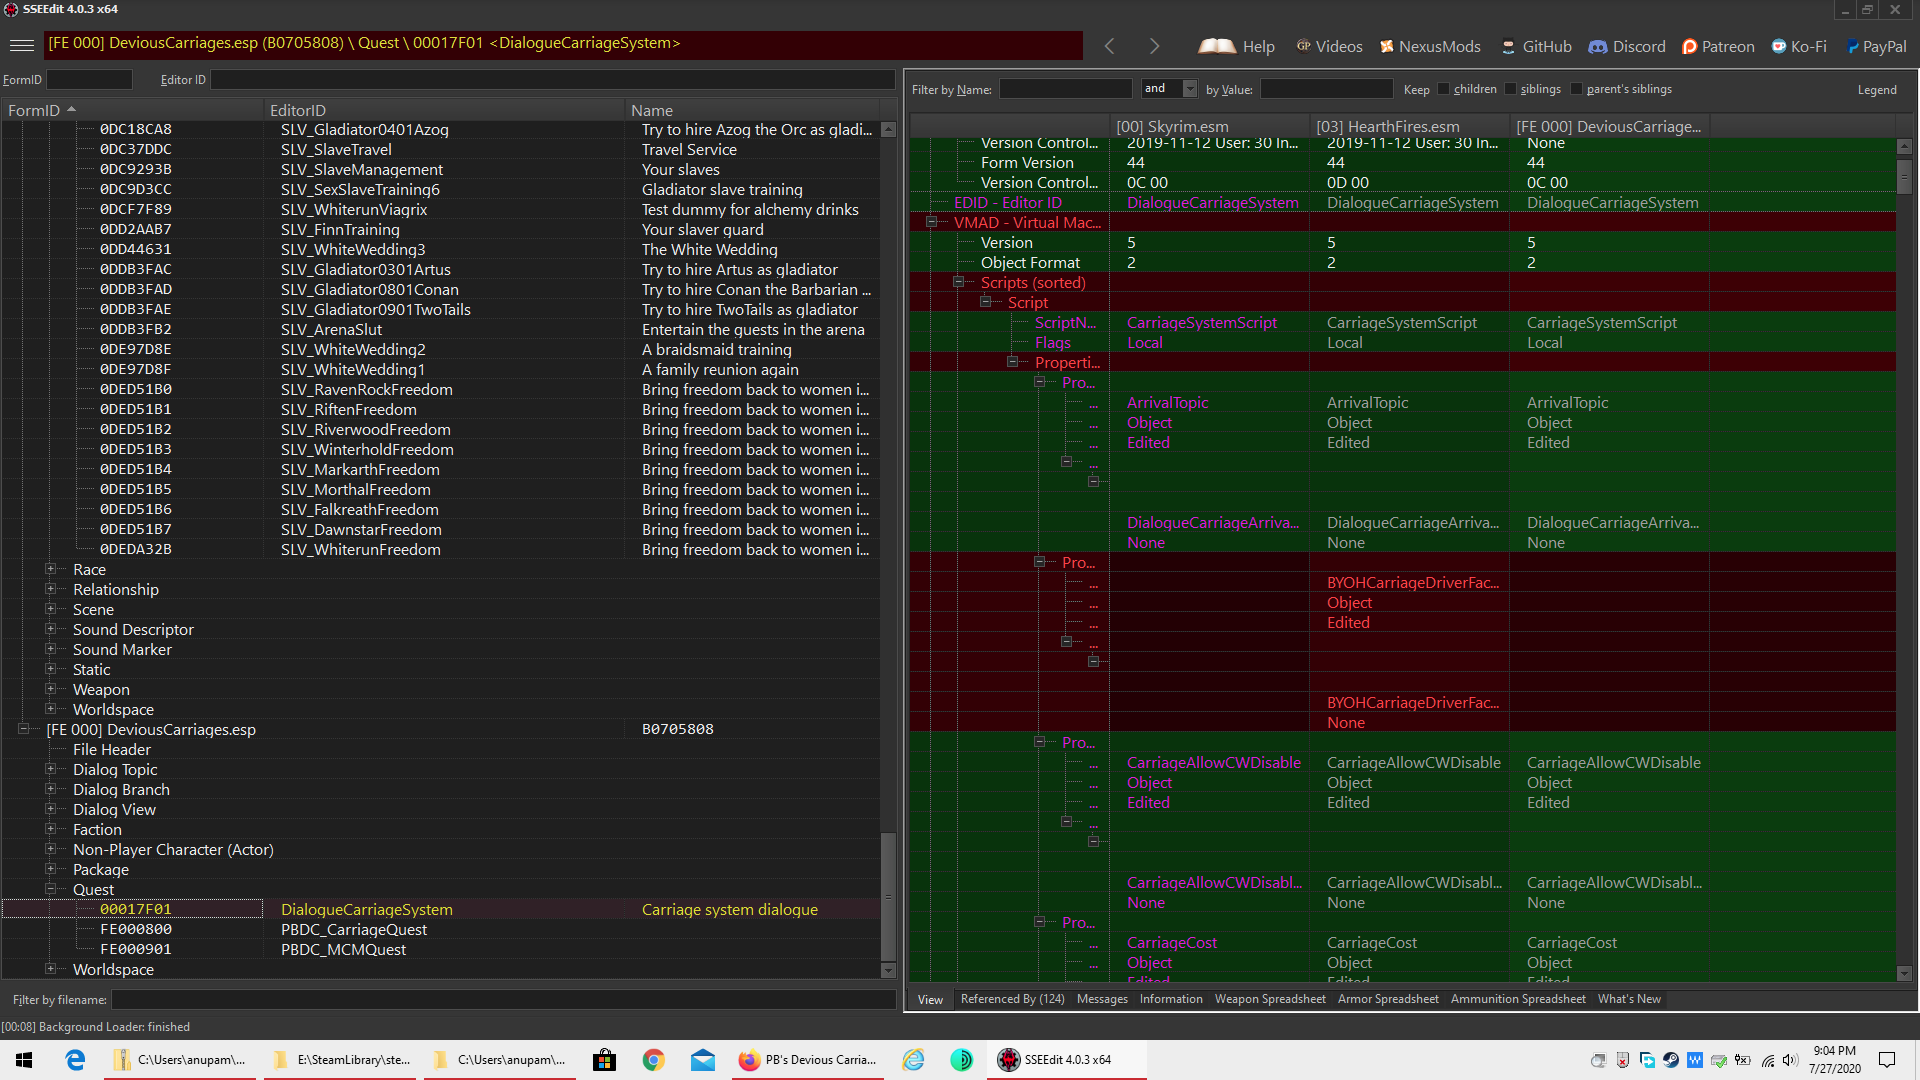Open the GitHub button
This screenshot has height=1080, width=1920.
(x=1537, y=46)
